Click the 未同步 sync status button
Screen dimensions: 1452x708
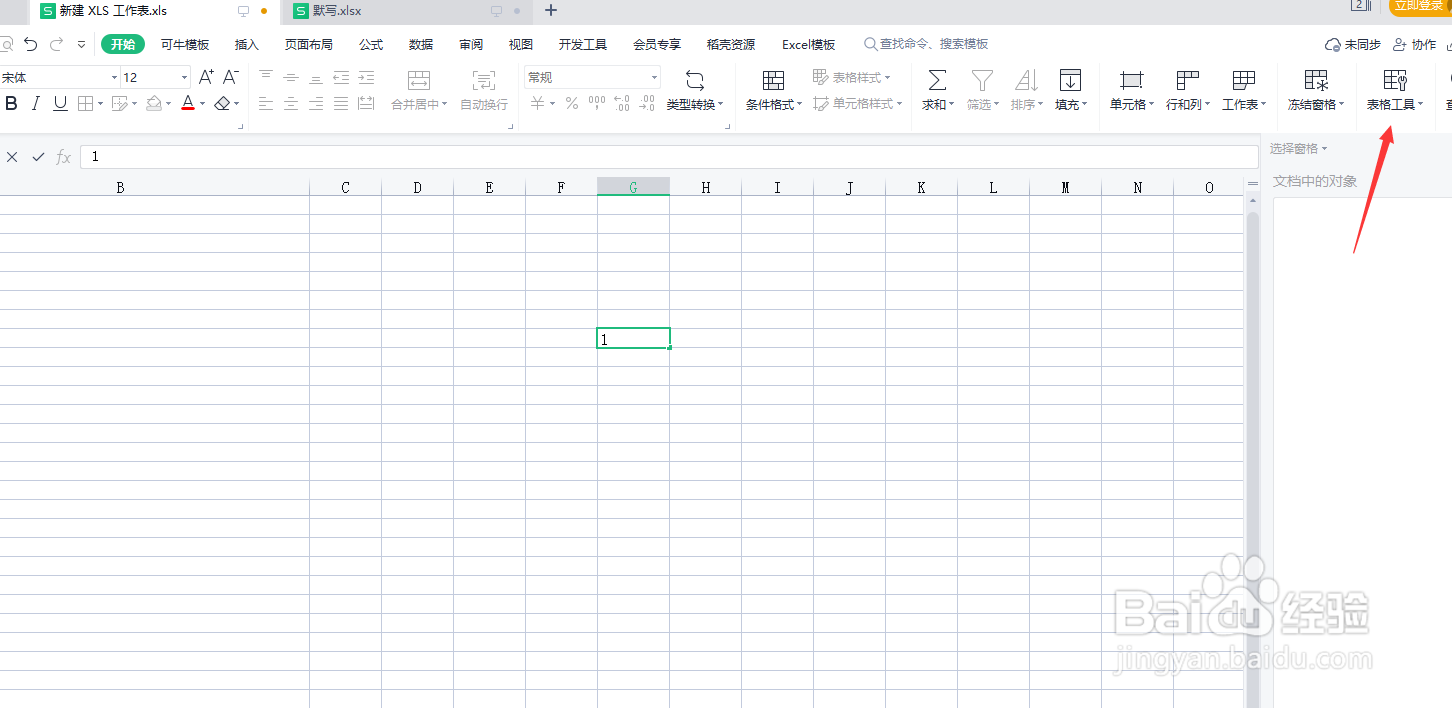coord(1353,45)
